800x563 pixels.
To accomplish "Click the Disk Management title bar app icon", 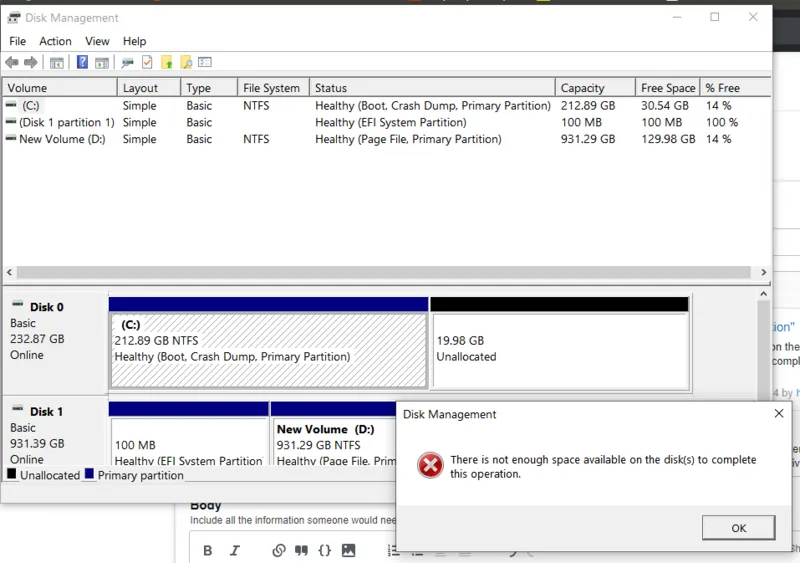I will click(14, 18).
